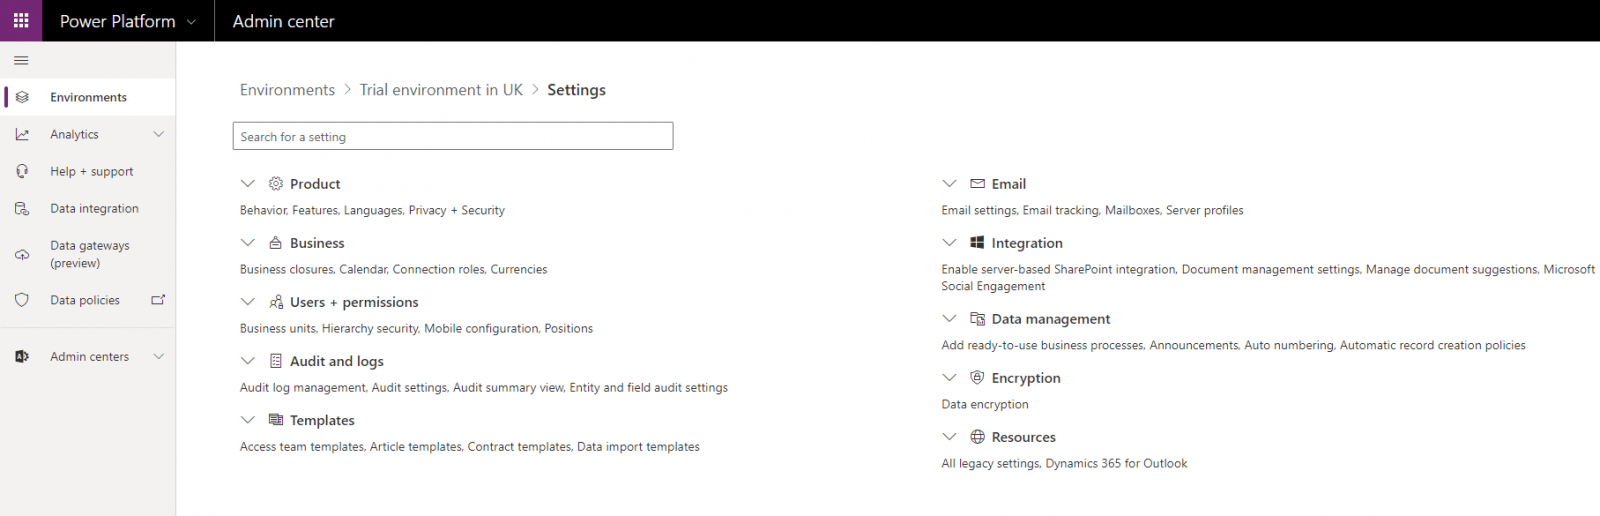Open the Power Platform dropdown arrow
1600x516 pixels.
191,21
